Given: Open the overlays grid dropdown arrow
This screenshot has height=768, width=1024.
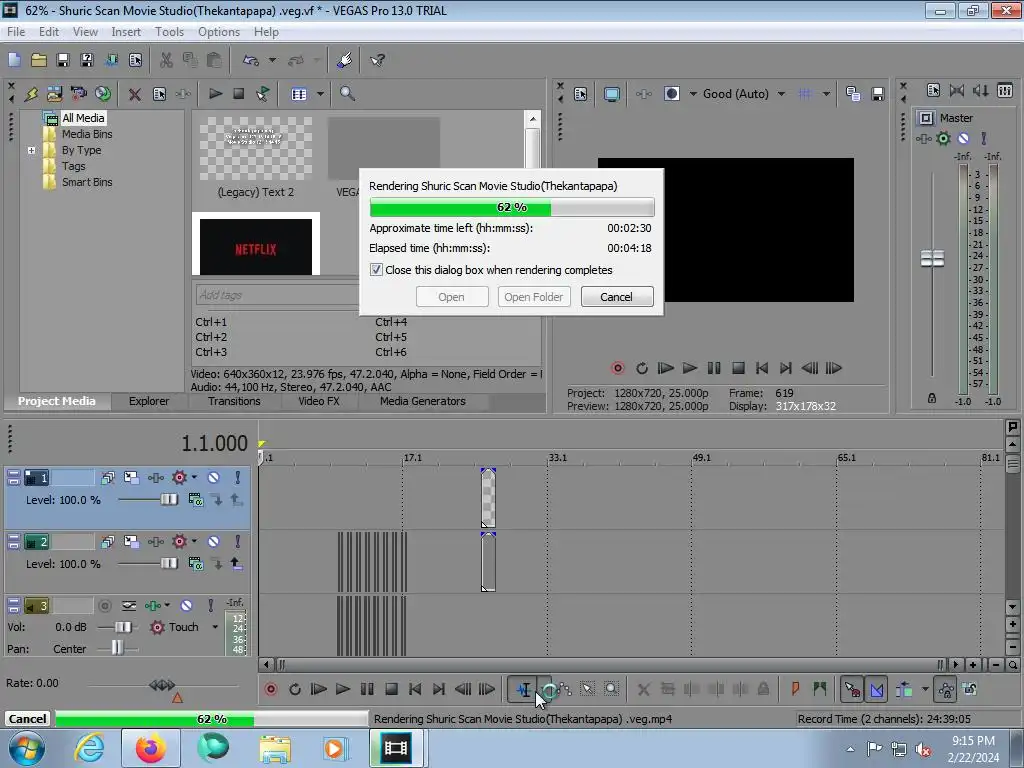Looking at the screenshot, I should [x=826, y=94].
